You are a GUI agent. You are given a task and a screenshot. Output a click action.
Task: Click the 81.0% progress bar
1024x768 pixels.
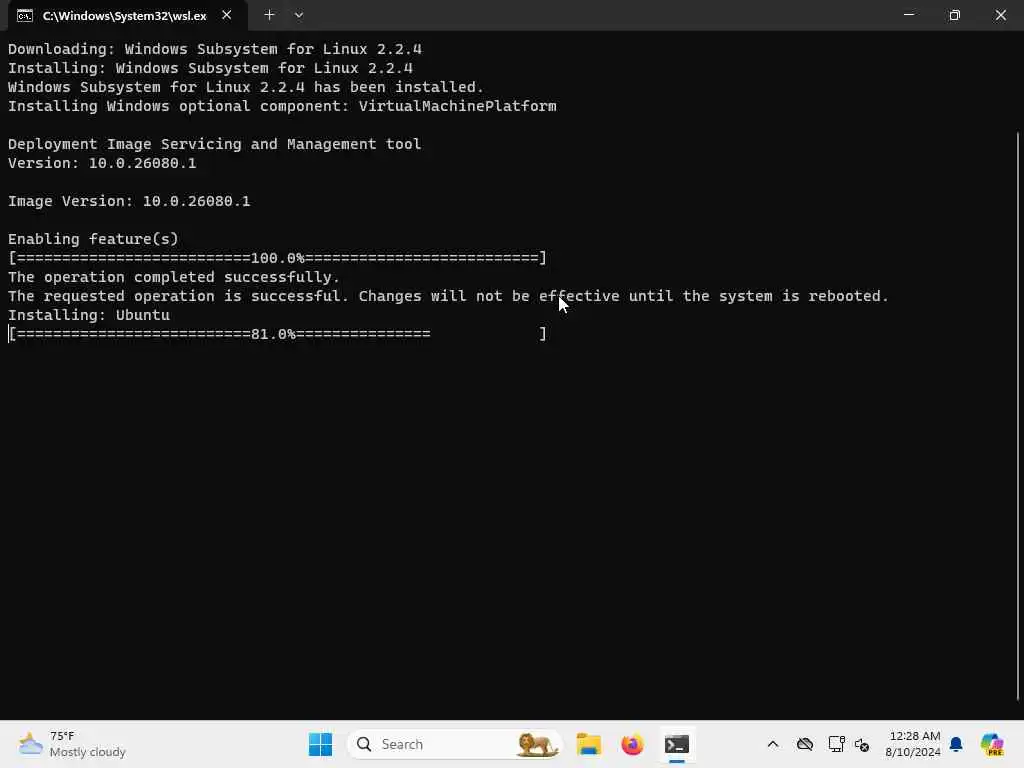[x=277, y=334]
